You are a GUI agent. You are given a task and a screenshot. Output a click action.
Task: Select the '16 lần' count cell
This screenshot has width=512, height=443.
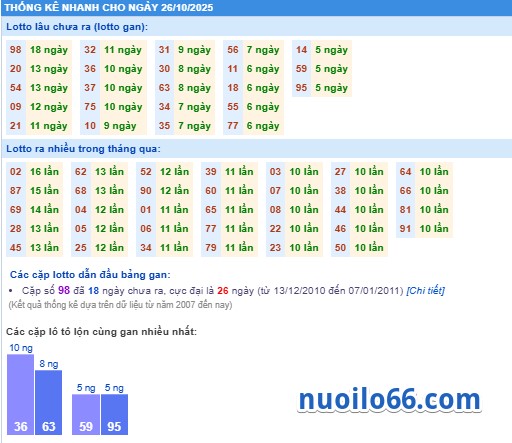pyautogui.click(x=44, y=172)
